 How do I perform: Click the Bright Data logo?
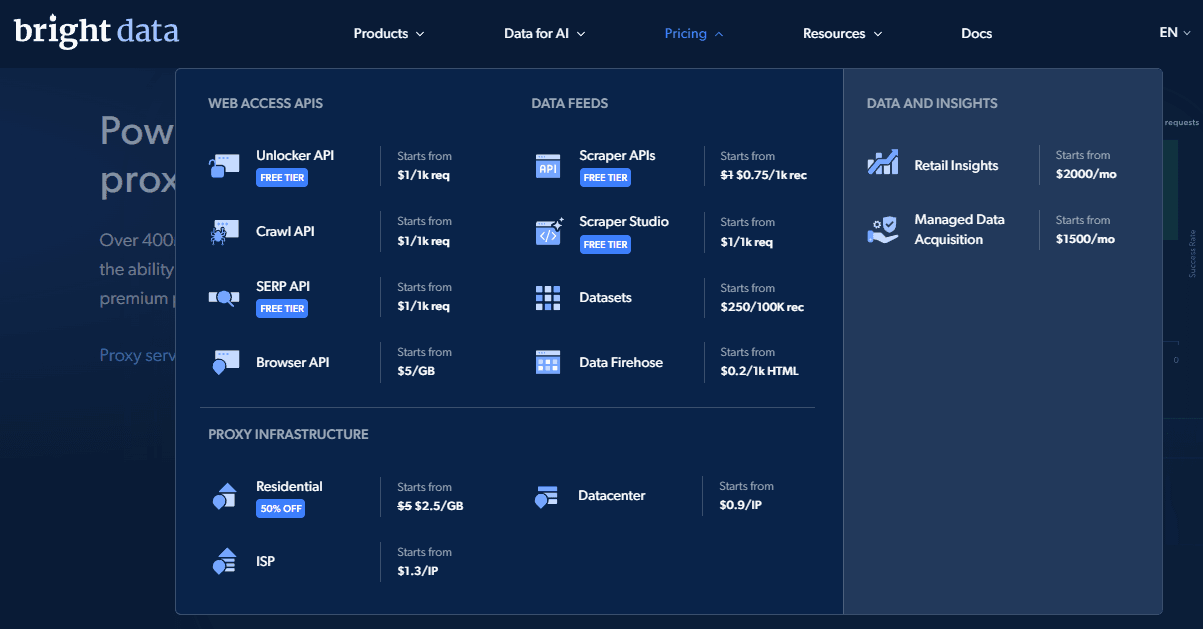click(x=96, y=31)
